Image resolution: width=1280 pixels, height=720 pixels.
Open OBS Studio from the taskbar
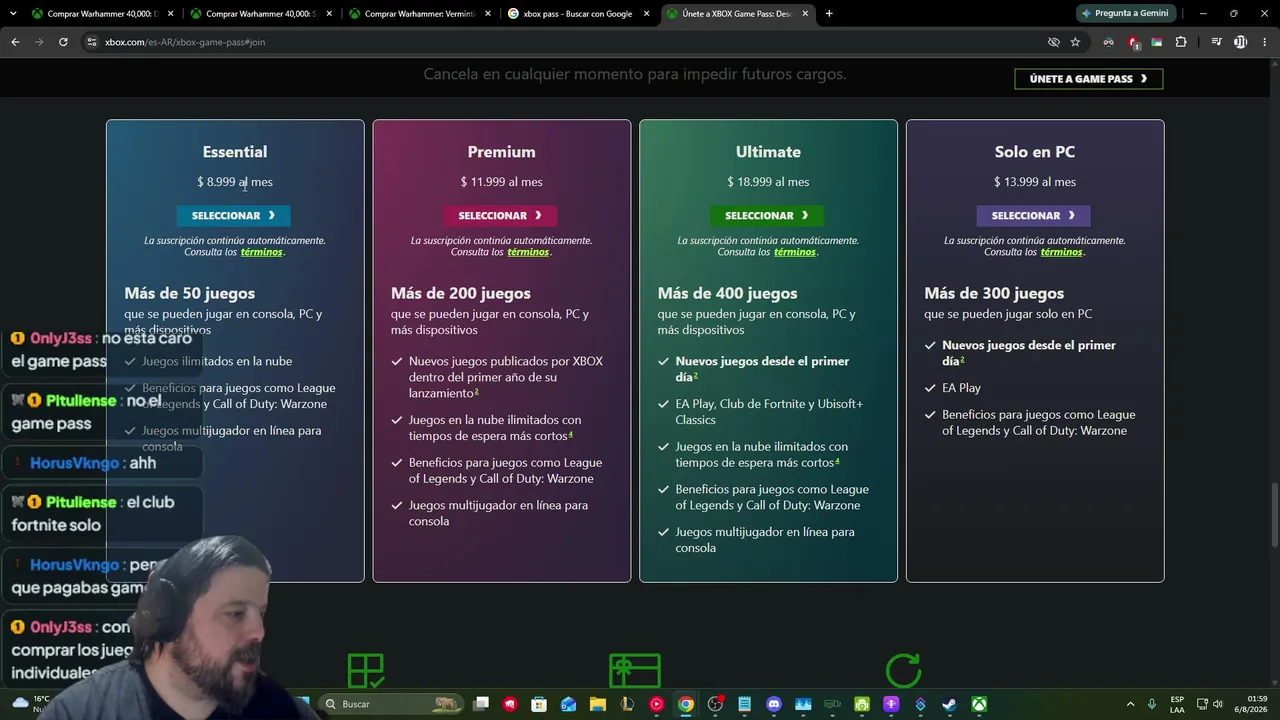pyautogui.click(x=715, y=704)
